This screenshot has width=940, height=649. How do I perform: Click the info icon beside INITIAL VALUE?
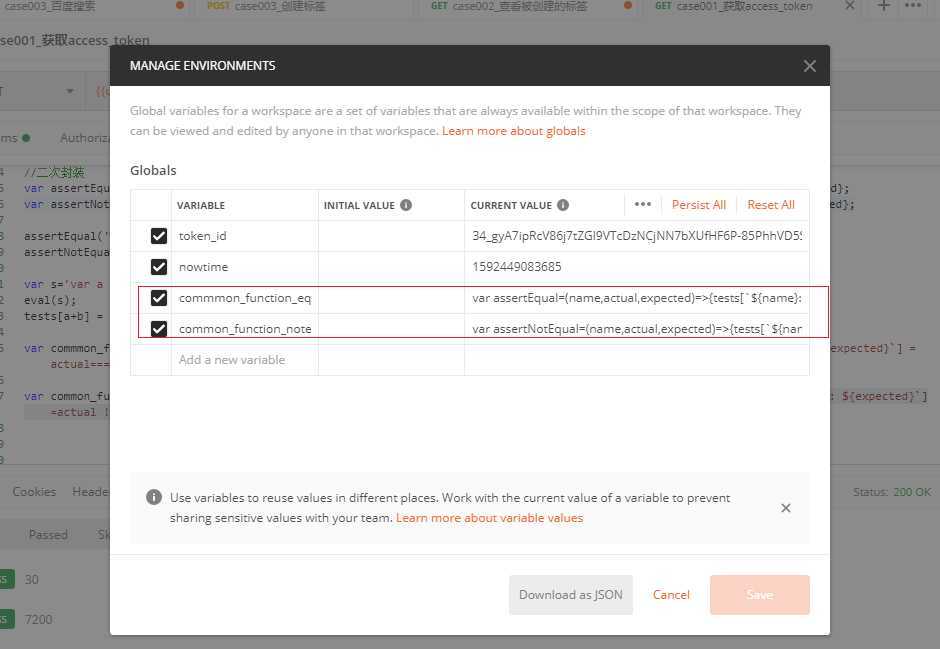(406, 205)
